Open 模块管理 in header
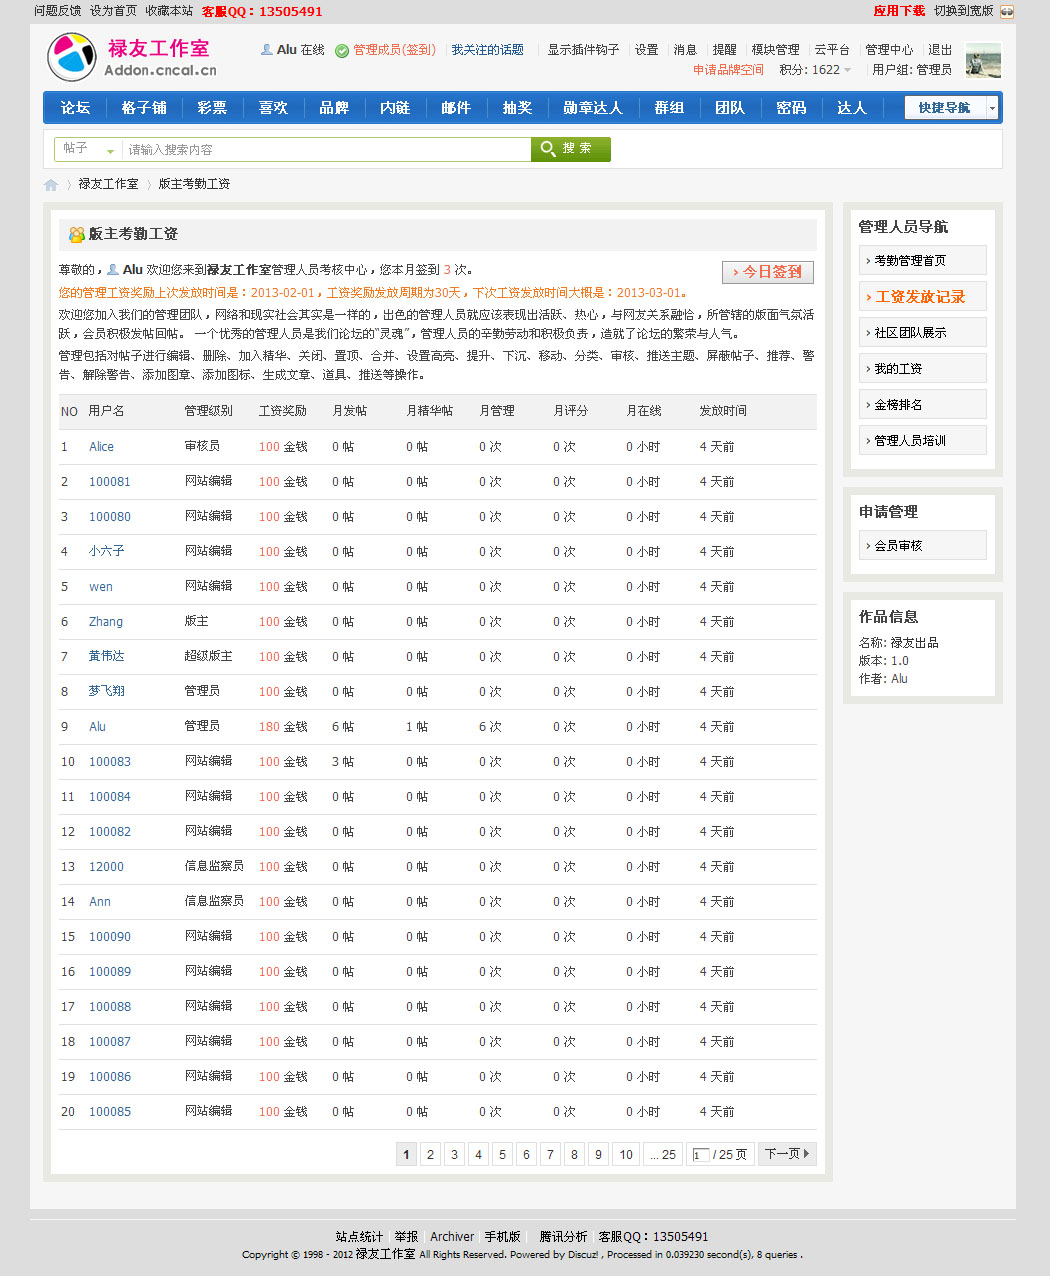 (x=775, y=49)
